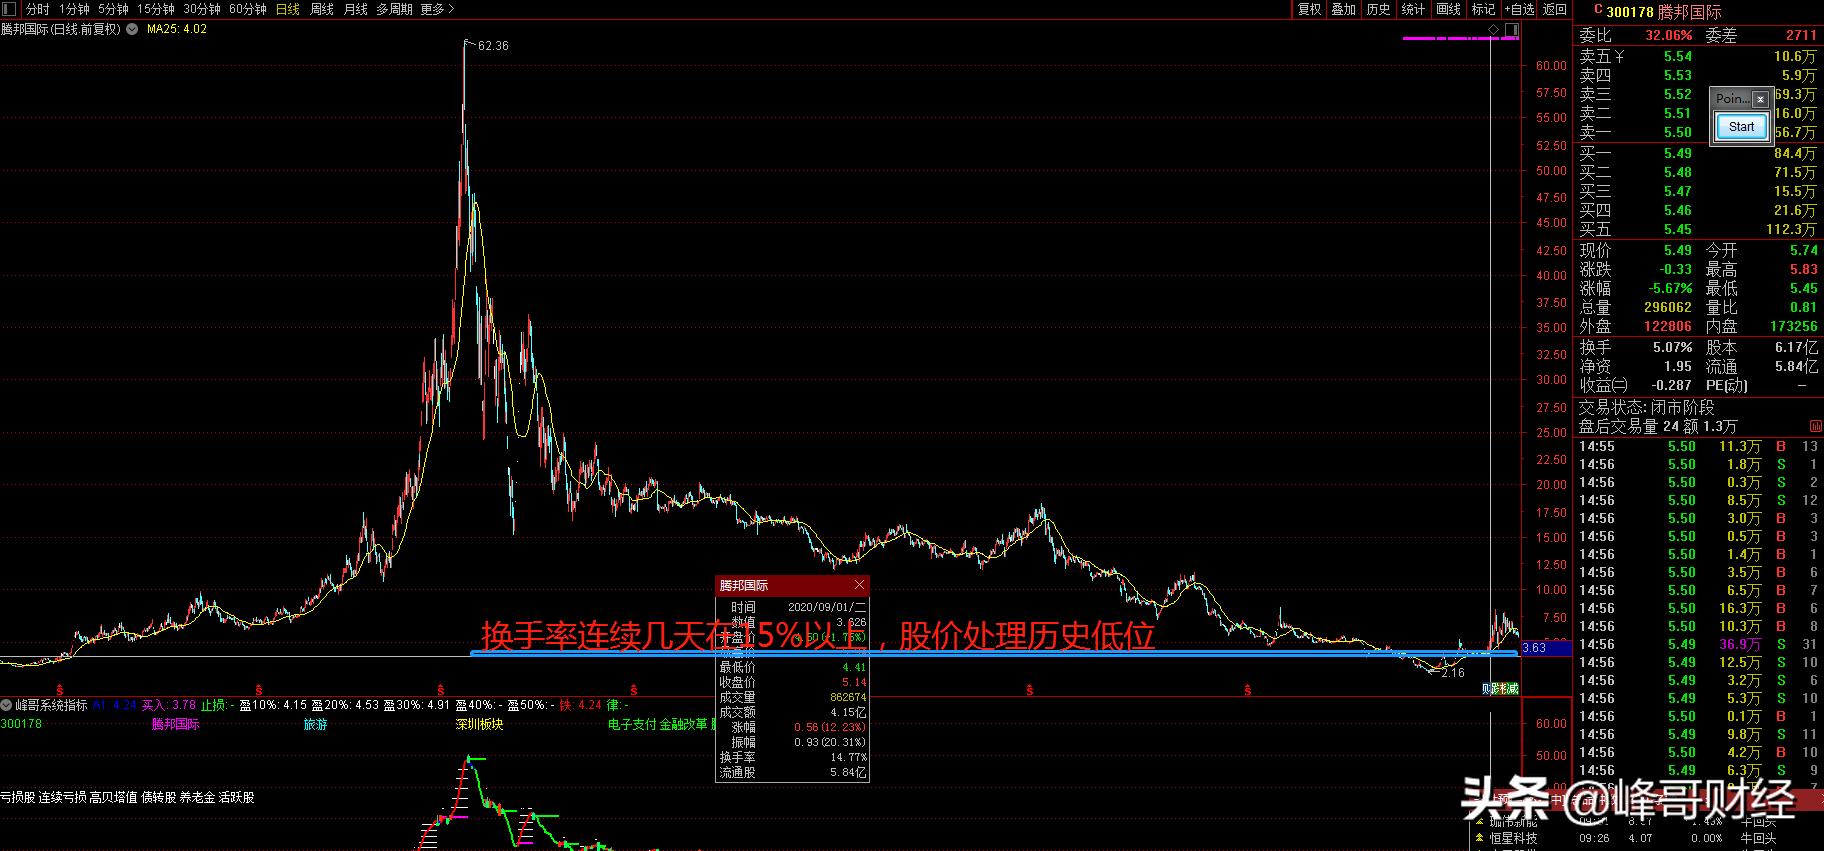Screen dimensions: 1824x851
Task: Click the star icon beside 恒星科技
Action: pos(1479,838)
